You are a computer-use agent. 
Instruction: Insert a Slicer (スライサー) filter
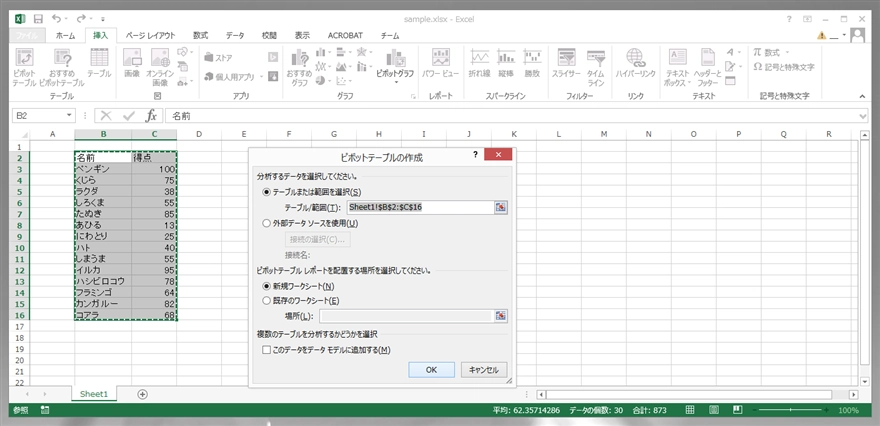(x=566, y=63)
